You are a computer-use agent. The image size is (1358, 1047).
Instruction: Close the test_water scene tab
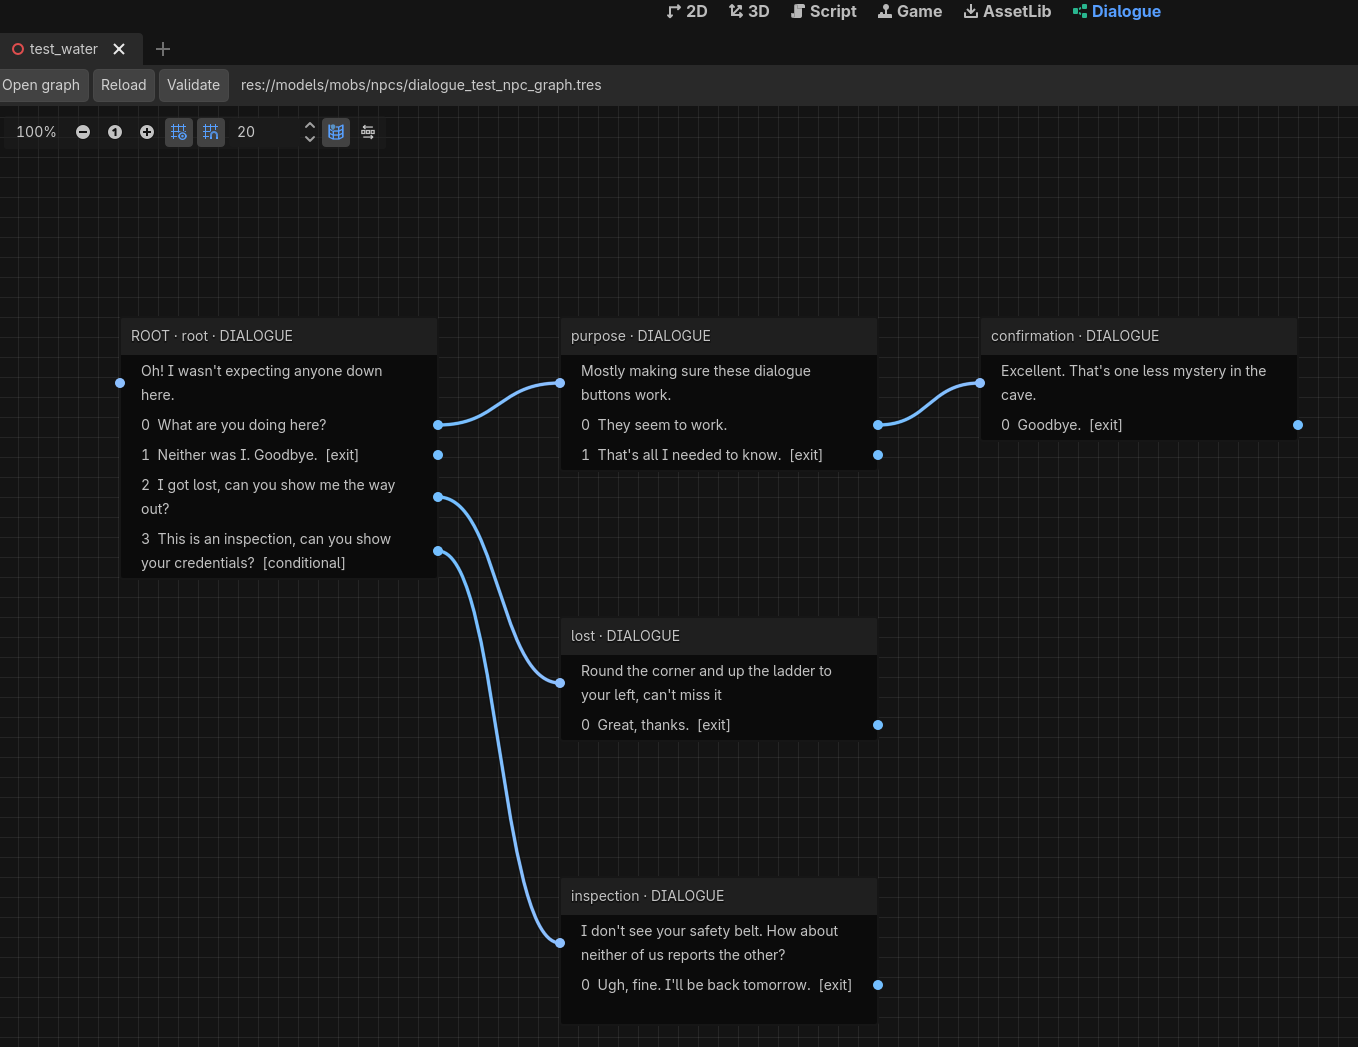point(119,49)
